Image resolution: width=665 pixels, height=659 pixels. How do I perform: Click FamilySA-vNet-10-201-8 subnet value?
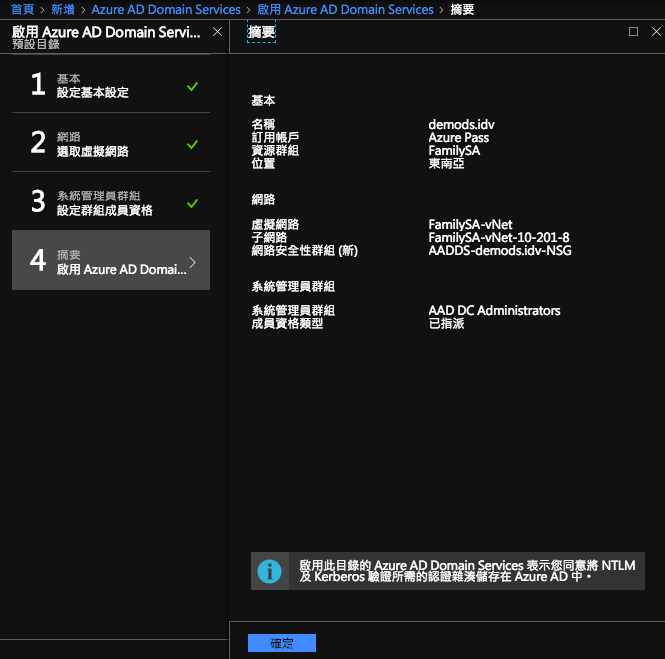pyautogui.click(x=499, y=238)
